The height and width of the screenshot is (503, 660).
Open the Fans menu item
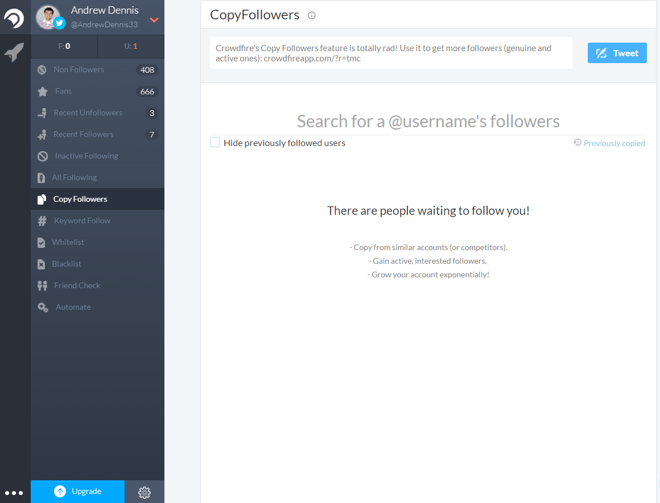click(x=98, y=91)
